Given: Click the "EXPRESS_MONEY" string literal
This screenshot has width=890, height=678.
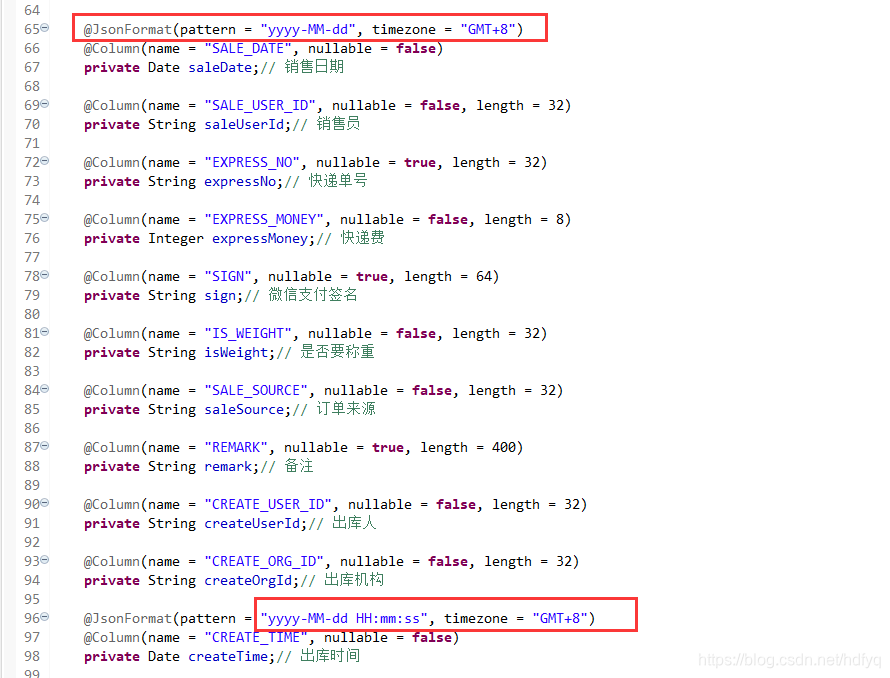Looking at the screenshot, I should [x=263, y=220].
